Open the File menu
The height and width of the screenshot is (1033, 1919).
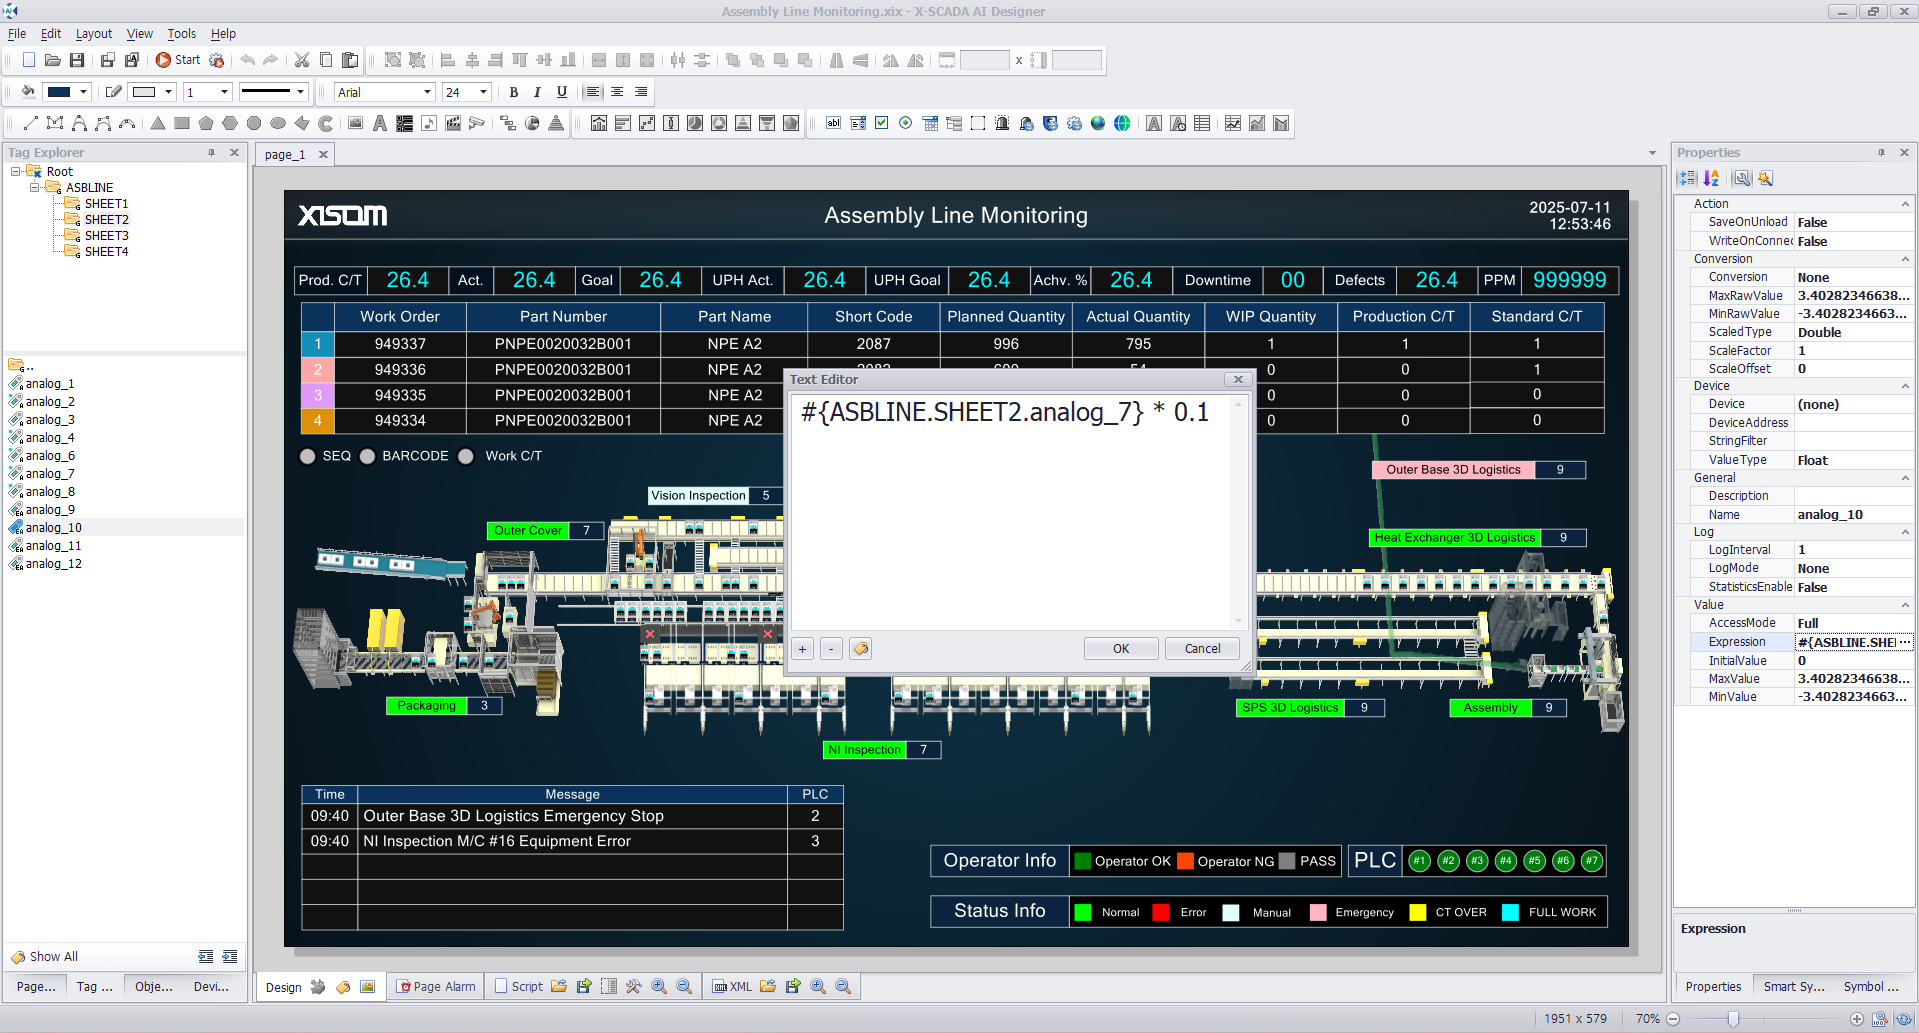click(x=17, y=34)
